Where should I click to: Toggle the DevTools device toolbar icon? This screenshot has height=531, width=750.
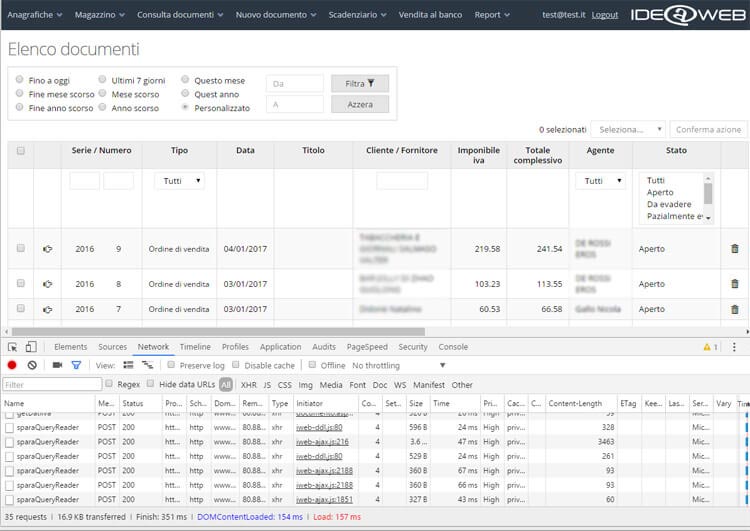click(31, 347)
